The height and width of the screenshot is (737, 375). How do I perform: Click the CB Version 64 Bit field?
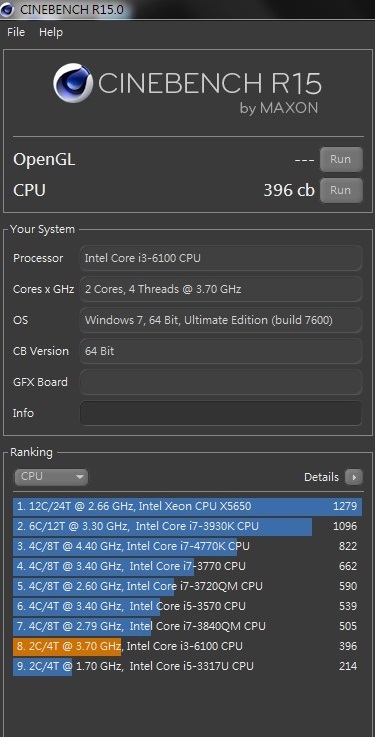tap(221, 351)
